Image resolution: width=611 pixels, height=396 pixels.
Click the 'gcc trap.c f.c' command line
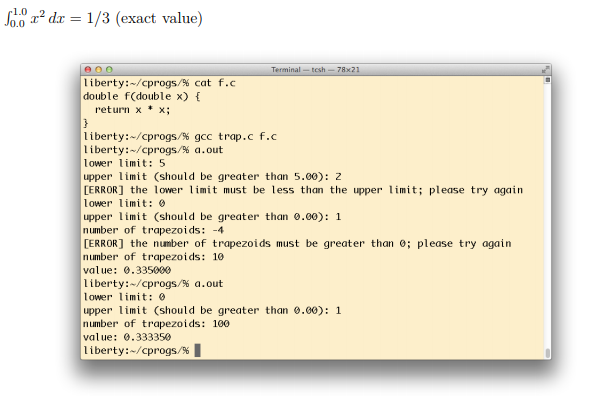coord(180,136)
